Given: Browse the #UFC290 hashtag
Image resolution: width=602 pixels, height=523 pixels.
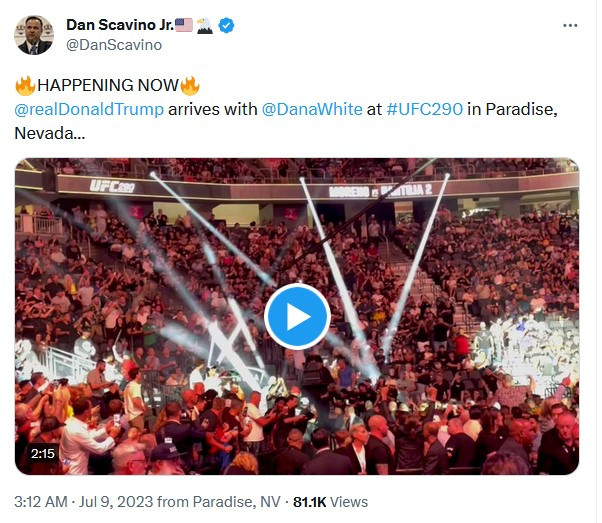Looking at the screenshot, I should [424, 109].
